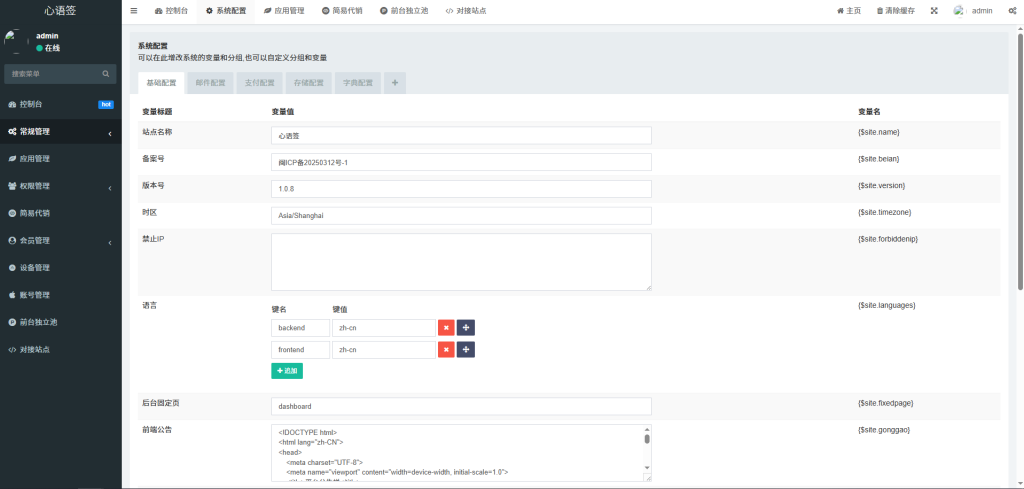Image resolution: width=1024 pixels, height=489 pixels.
Task: Click the fullscreen toggle icon in top bar
Action: (934, 10)
